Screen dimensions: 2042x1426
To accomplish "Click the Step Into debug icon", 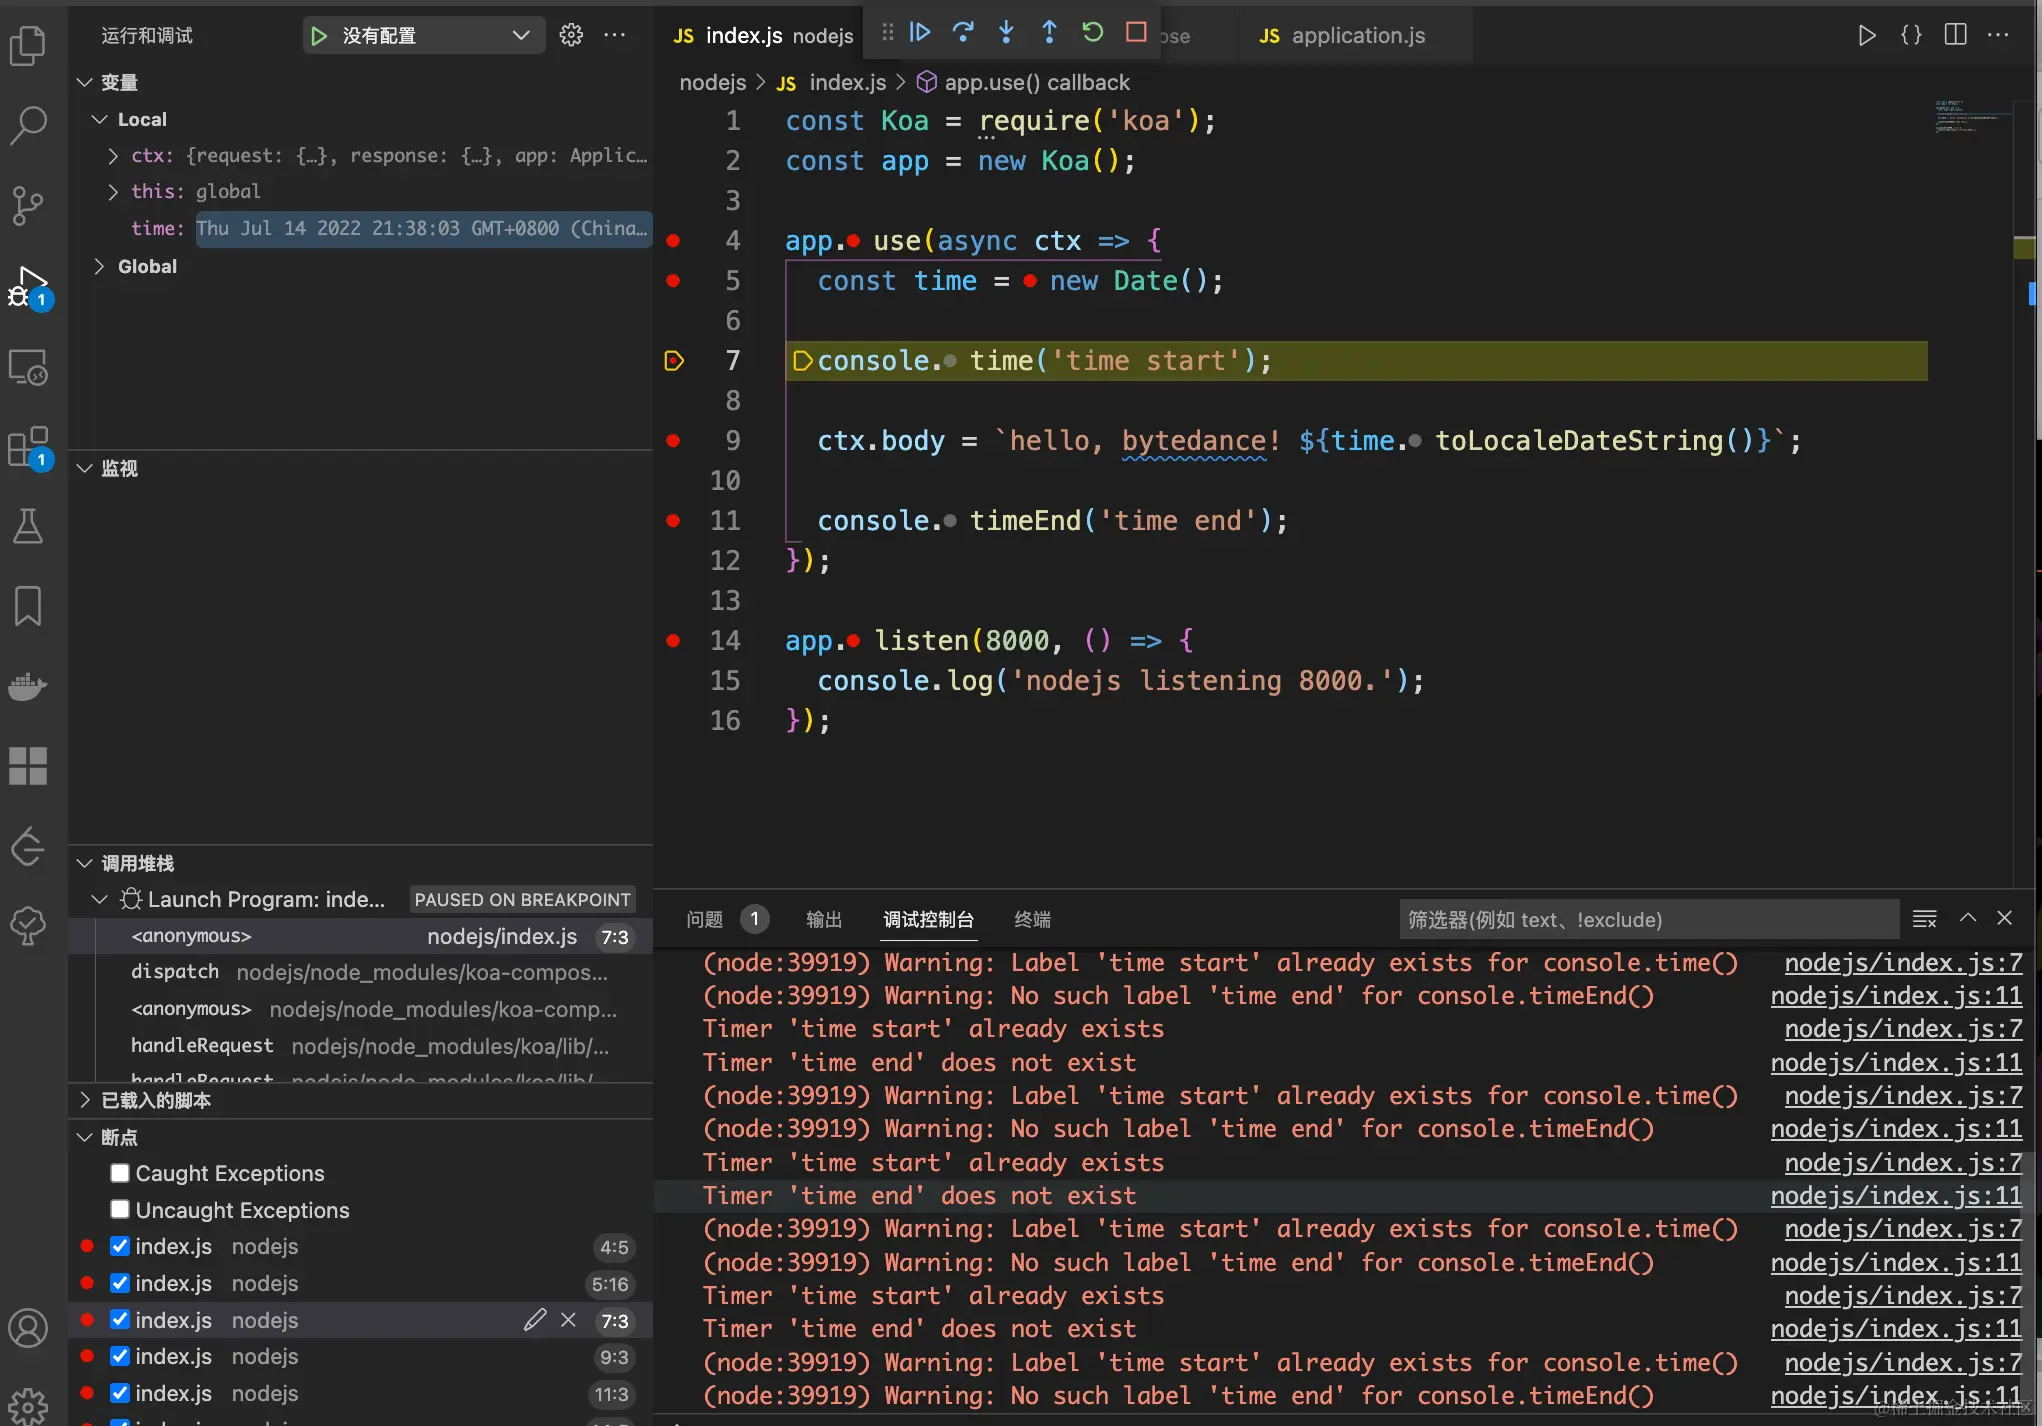I will click(1006, 33).
